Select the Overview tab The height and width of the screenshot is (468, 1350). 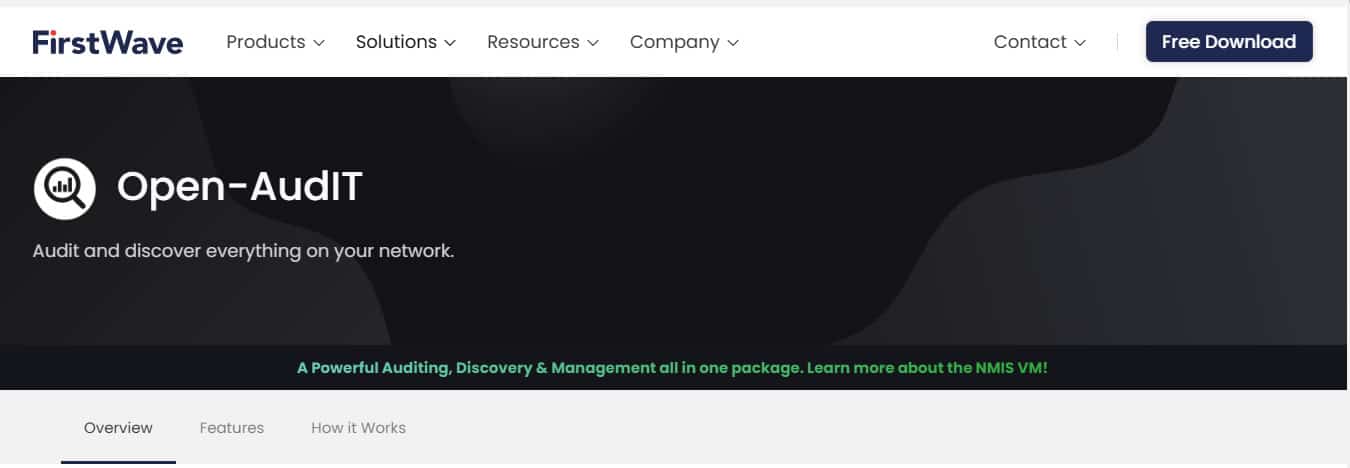[118, 428]
